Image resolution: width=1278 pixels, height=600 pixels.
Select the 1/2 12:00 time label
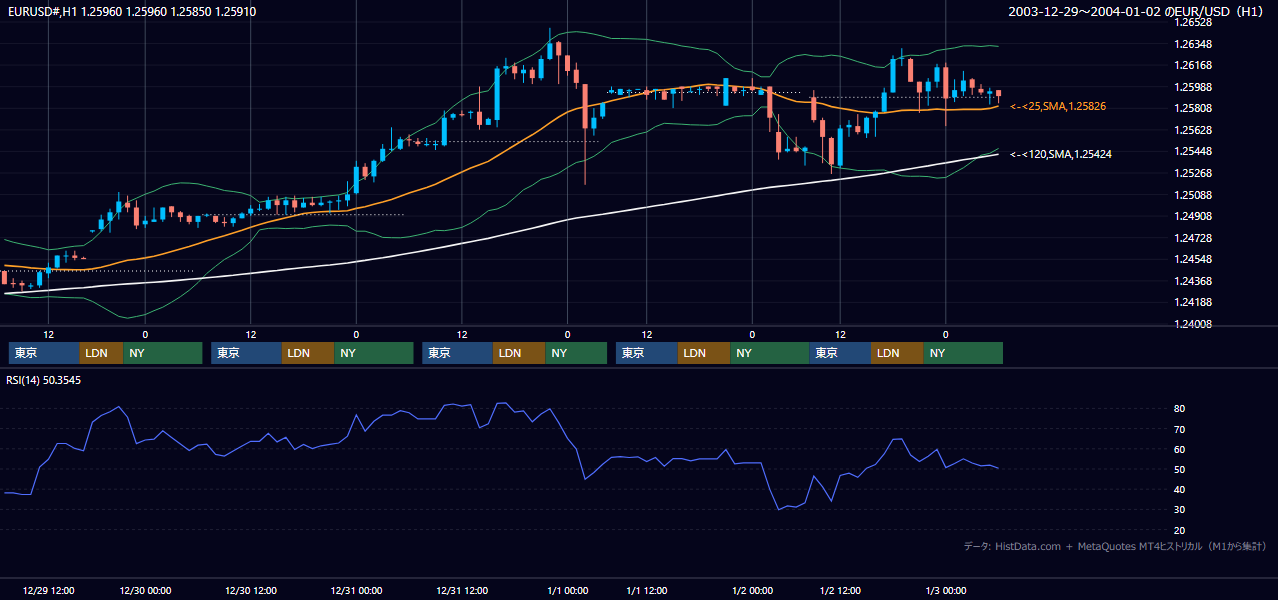click(x=840, y=590)
